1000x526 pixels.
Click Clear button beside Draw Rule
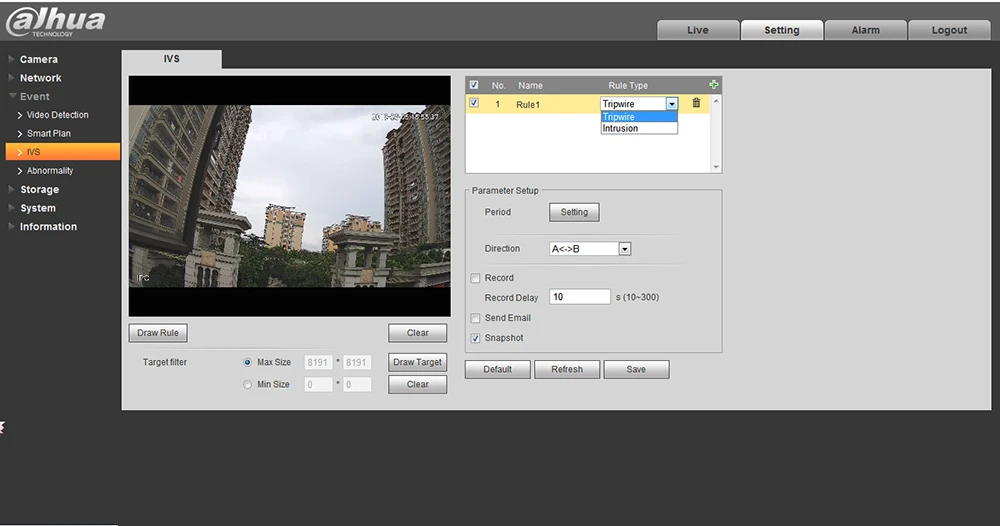pos(418,333)
